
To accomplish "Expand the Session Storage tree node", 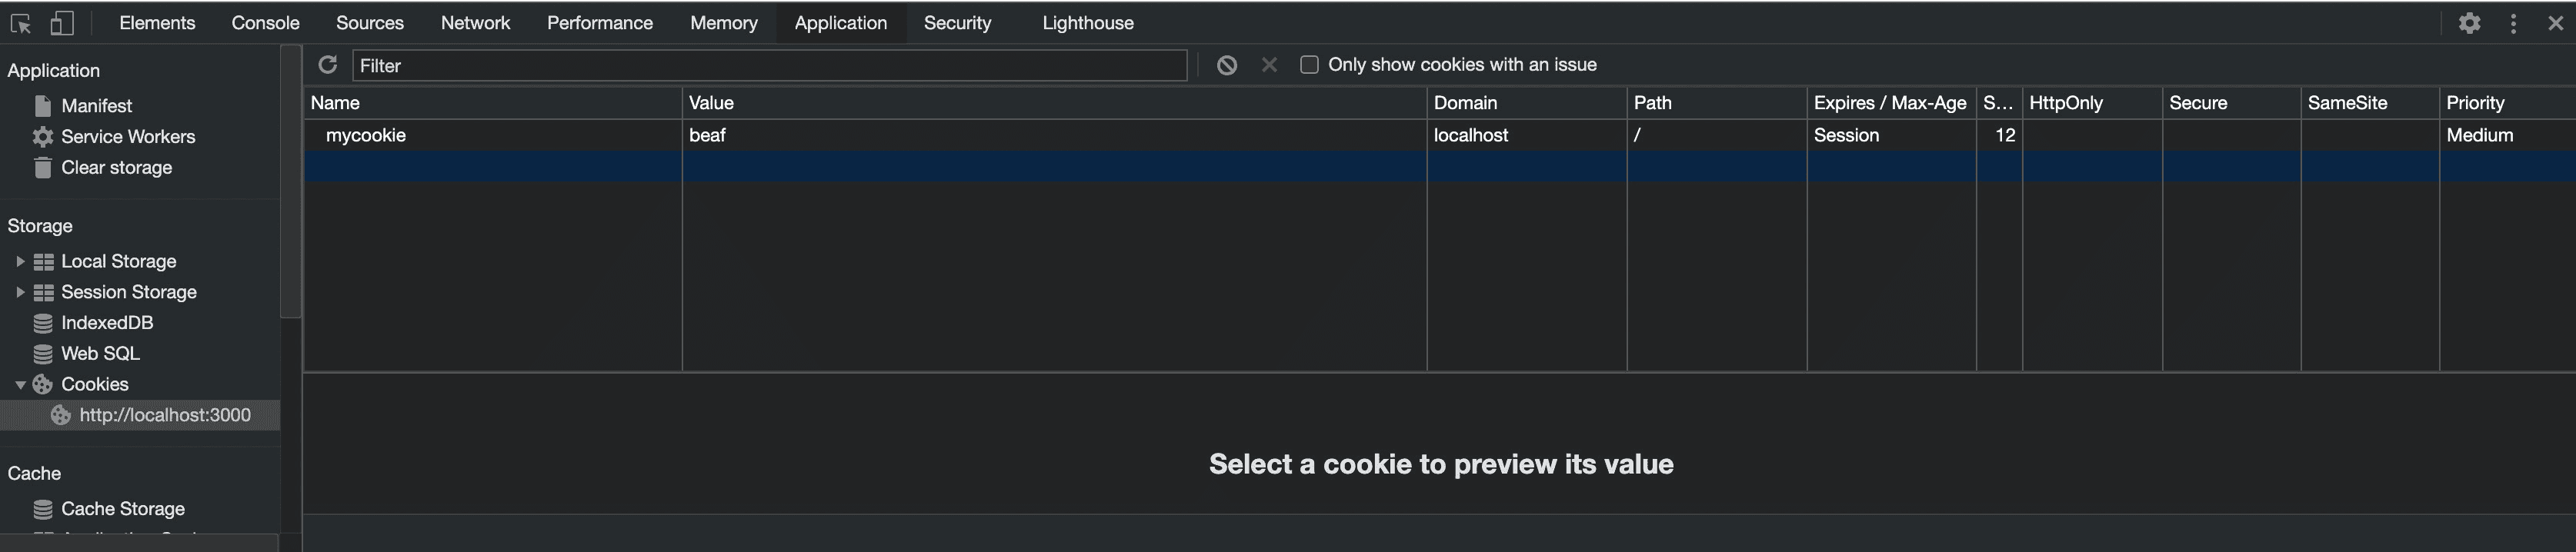I will point(20,292).
